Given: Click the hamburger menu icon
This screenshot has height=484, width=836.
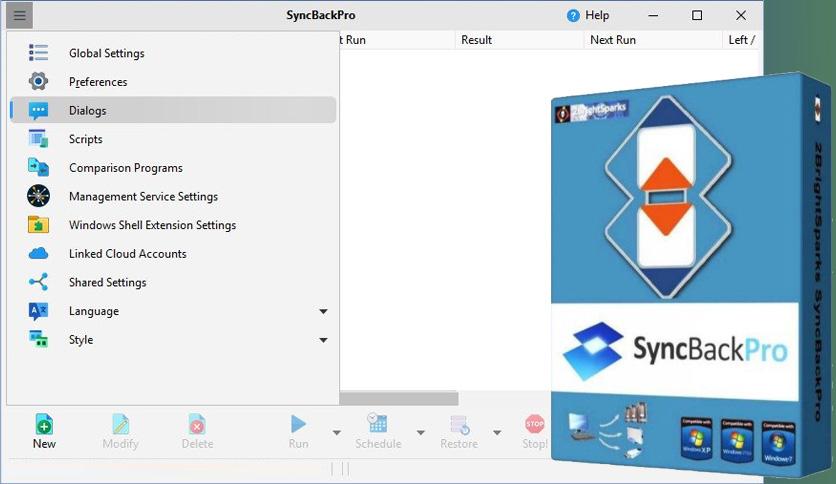Looking at the screenshot, I should click(x=20, y=15).
